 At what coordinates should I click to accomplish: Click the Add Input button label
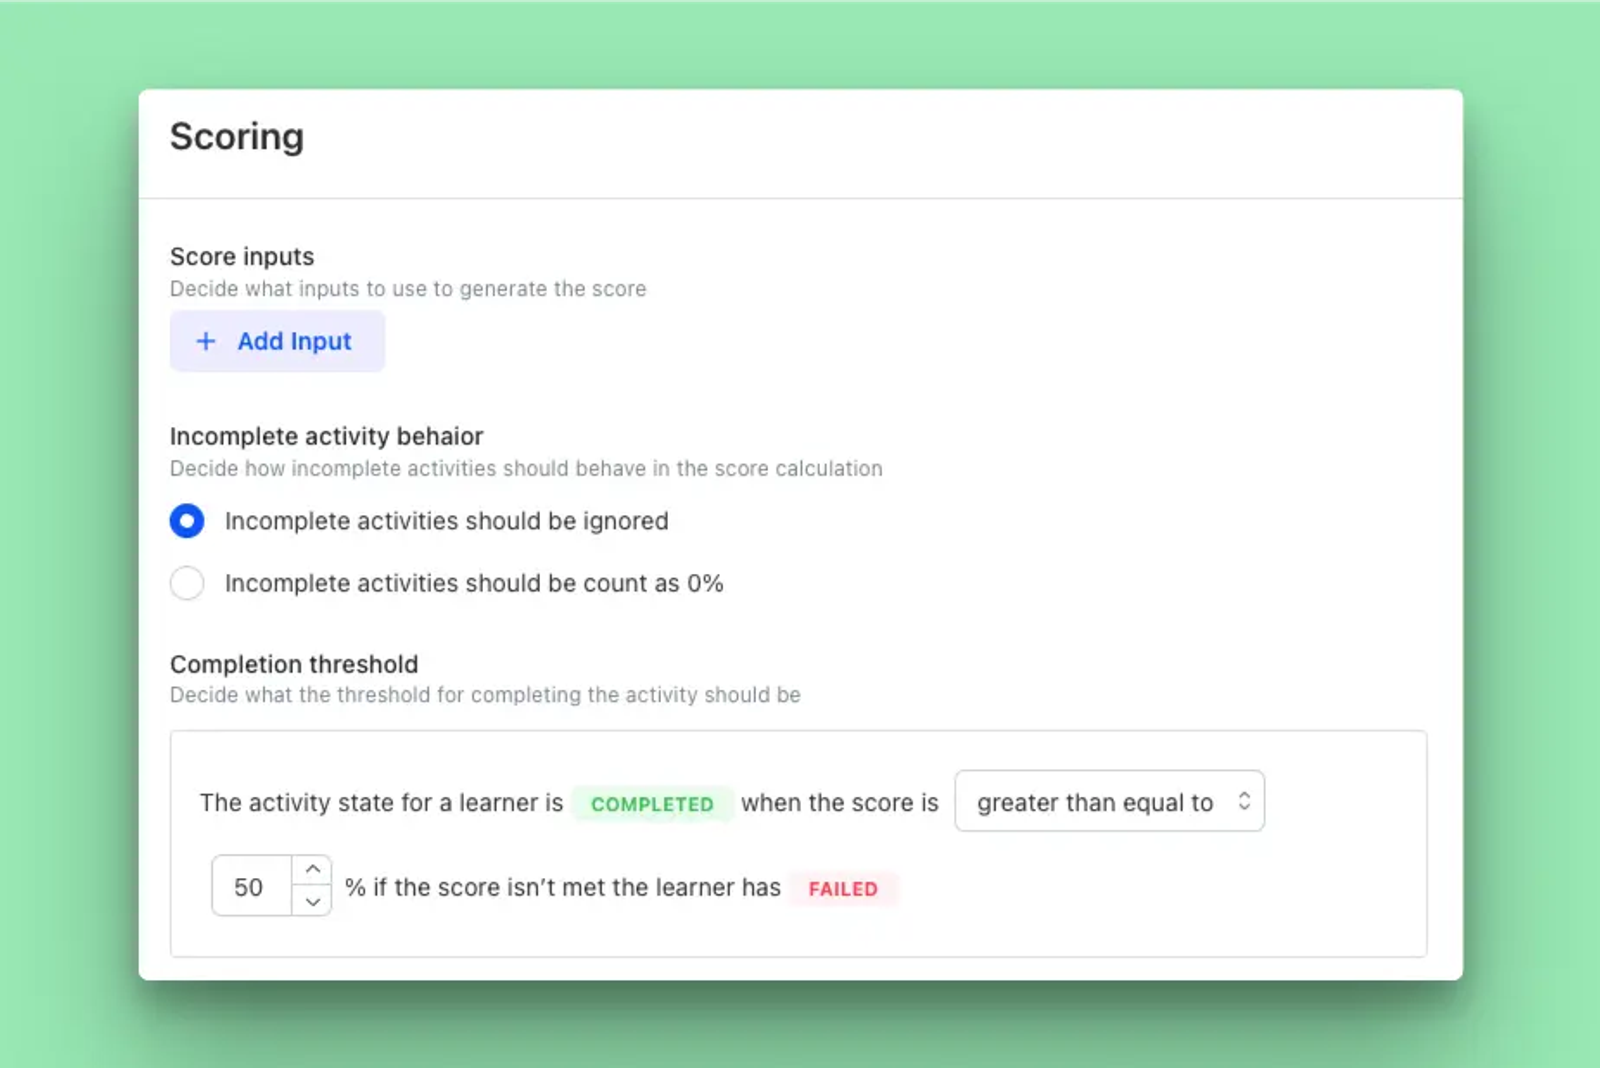coord(294,341)
